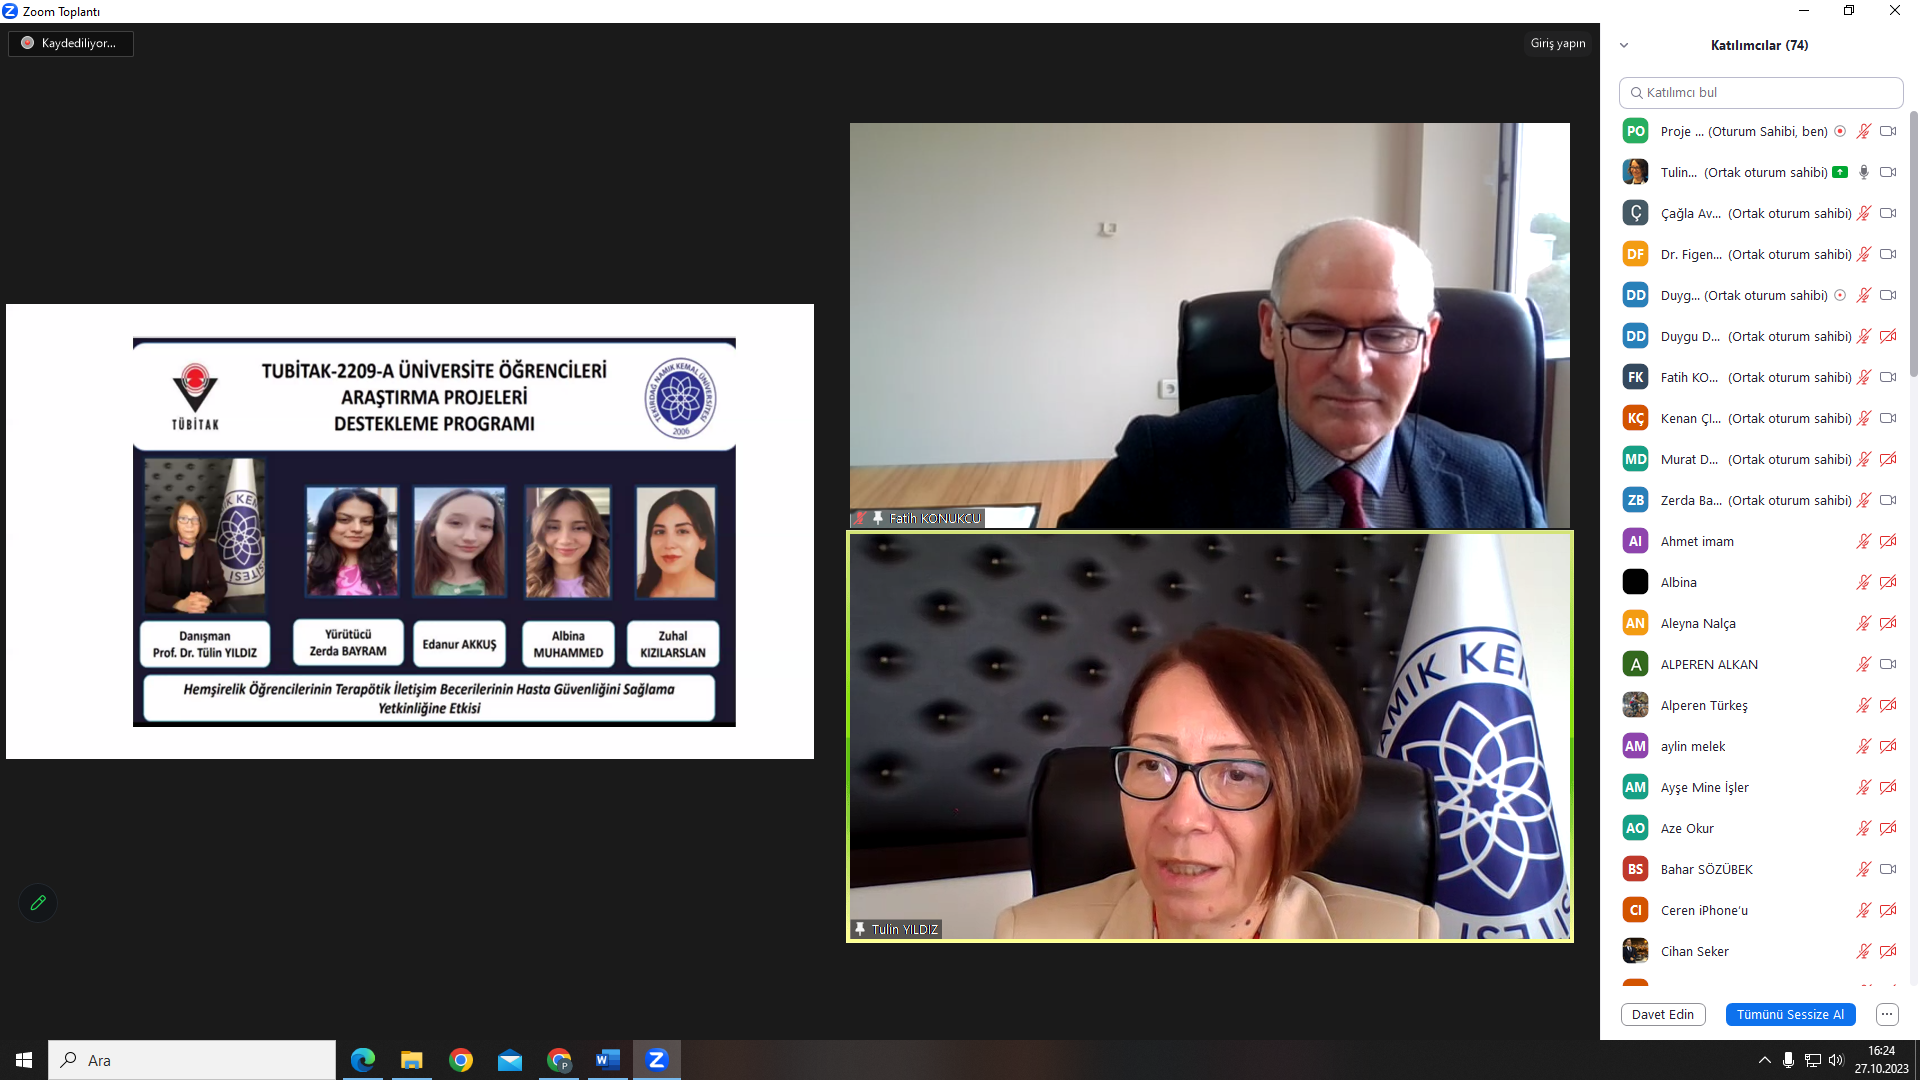This screenshot has width=1920, height=1080.
Task: Open the three-dots more options menu
Action: (x=1886, y=1014)
